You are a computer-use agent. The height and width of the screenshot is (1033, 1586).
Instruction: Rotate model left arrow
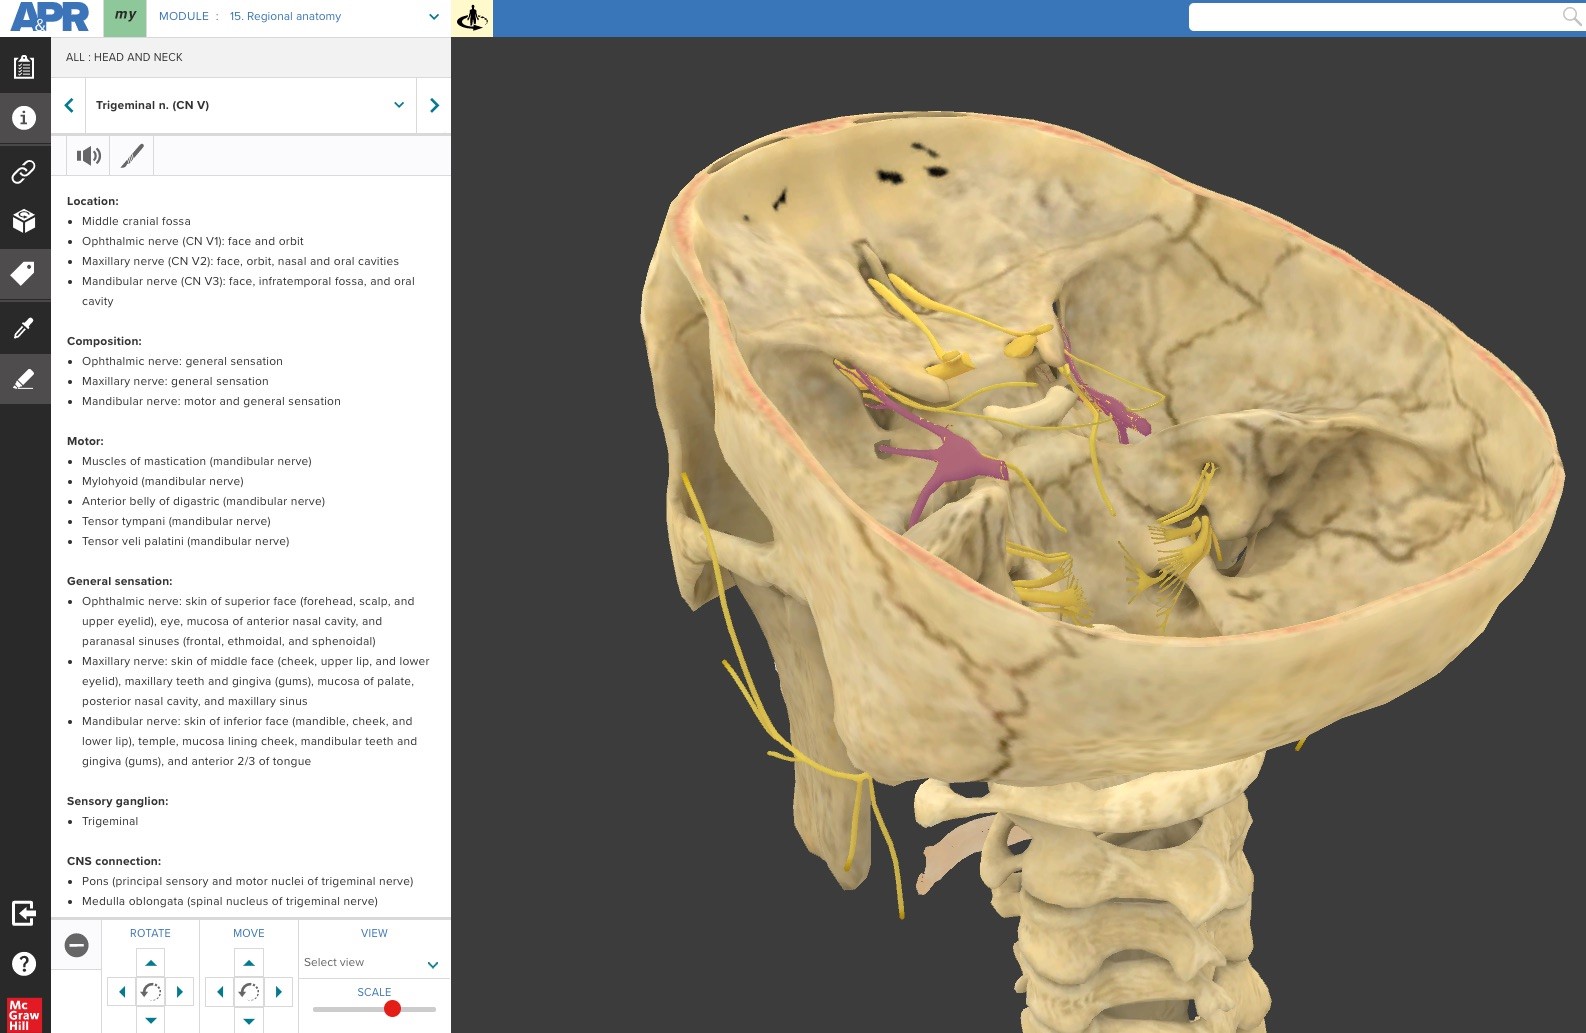pyautogui.click(x=122, y=992)
